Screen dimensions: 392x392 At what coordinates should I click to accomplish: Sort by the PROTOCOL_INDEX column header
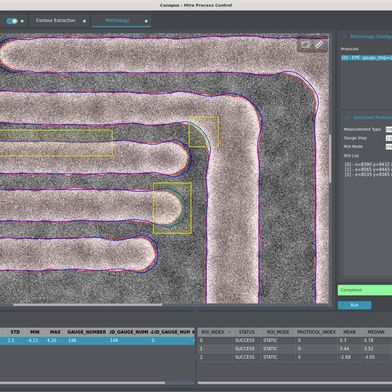[317, 332]
